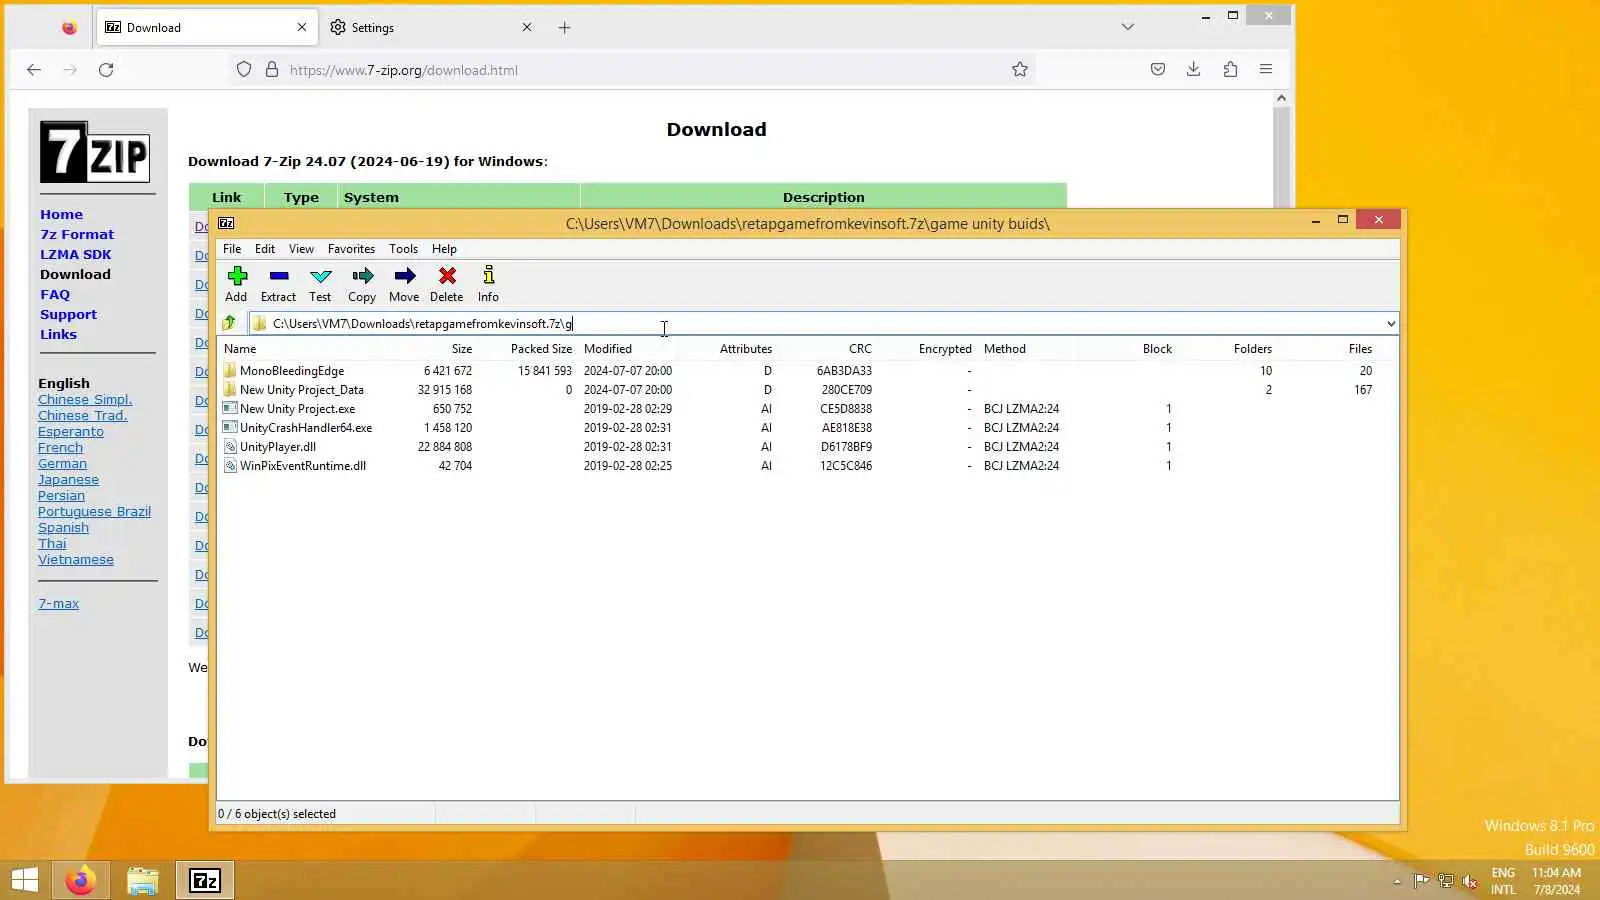Select New Unity Project.exe file icon

coord(230,409)
